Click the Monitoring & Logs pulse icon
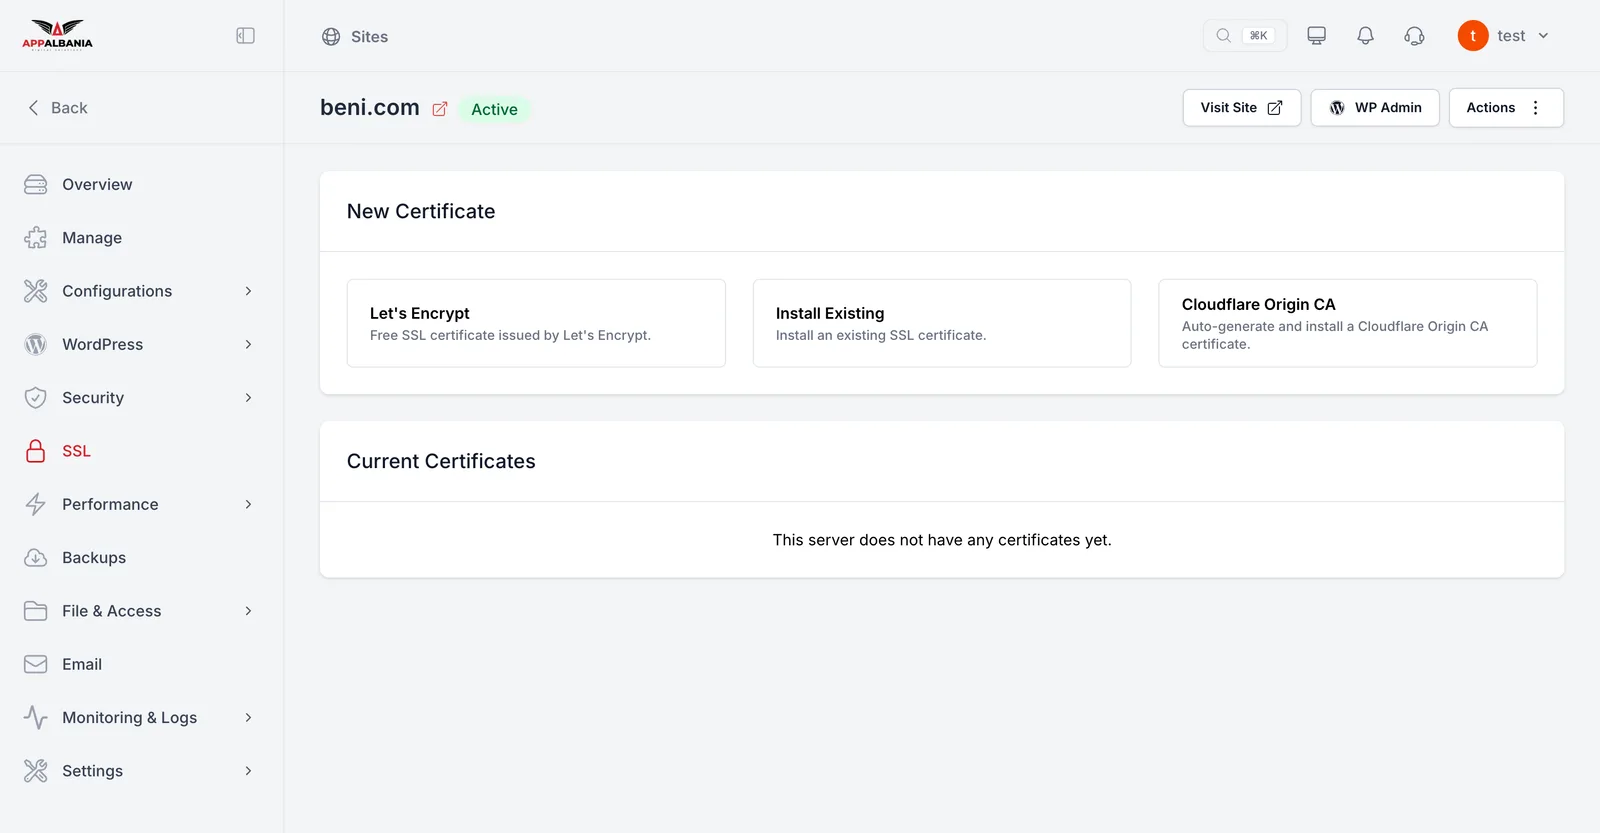This screenshot has width=1600, height=833. point(36,718)
